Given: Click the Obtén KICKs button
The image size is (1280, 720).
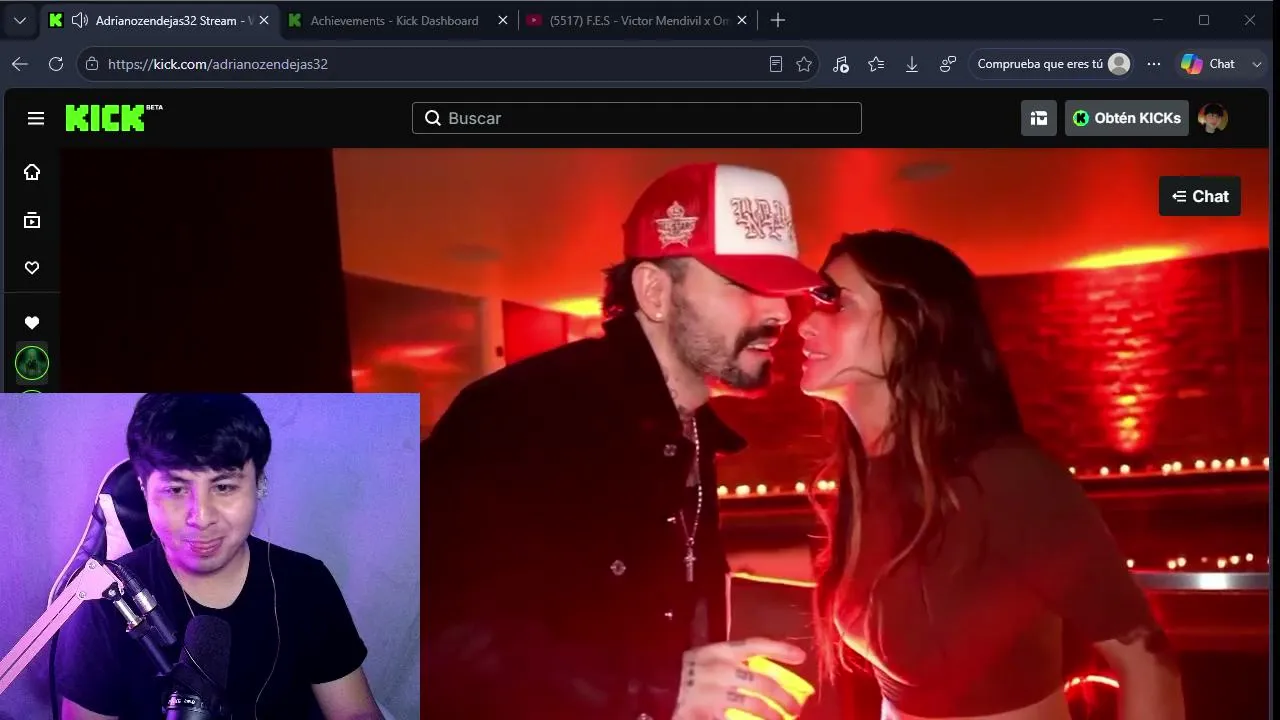Looking at the screenshot, I should [x=1127, y=118].
